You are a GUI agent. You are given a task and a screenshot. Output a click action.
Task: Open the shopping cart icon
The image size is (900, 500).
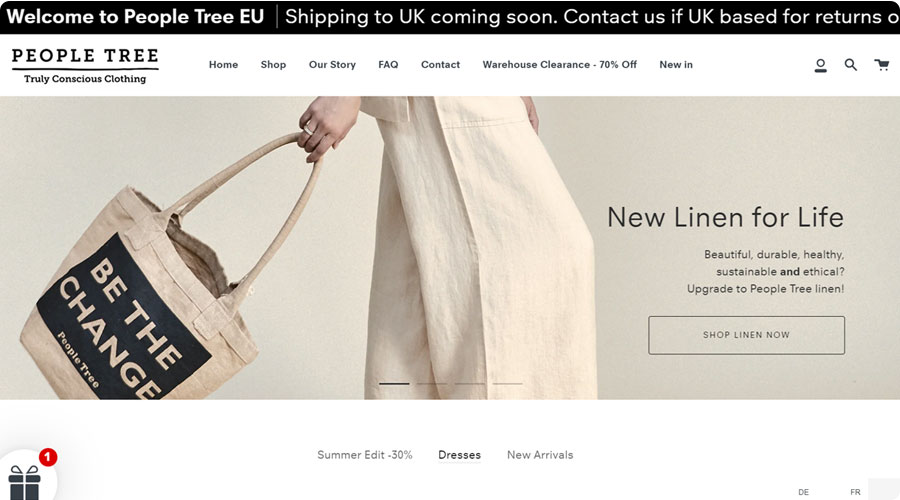pyautogui.click(x=882, y=64)
